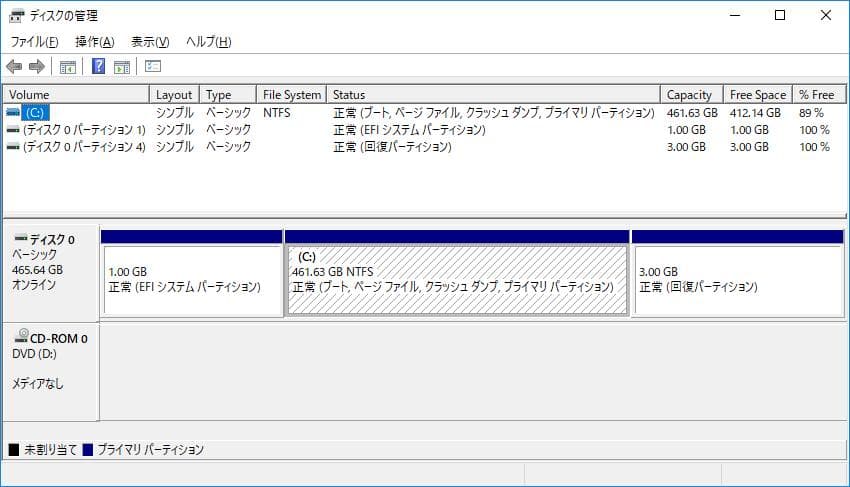This screenshot has height=487, width=850.
Task: Open the Help question mark icon
Action: 99,66
